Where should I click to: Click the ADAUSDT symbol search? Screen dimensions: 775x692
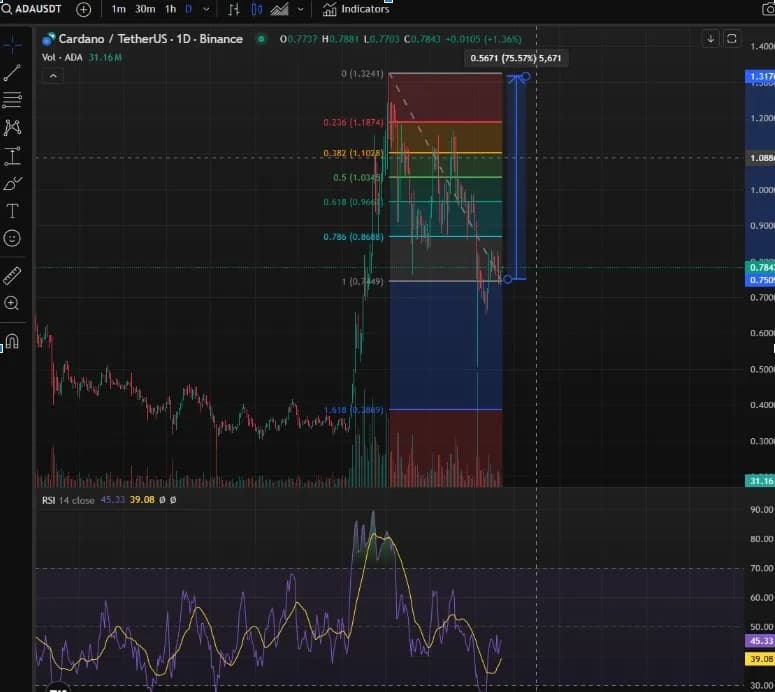point(34,9)
